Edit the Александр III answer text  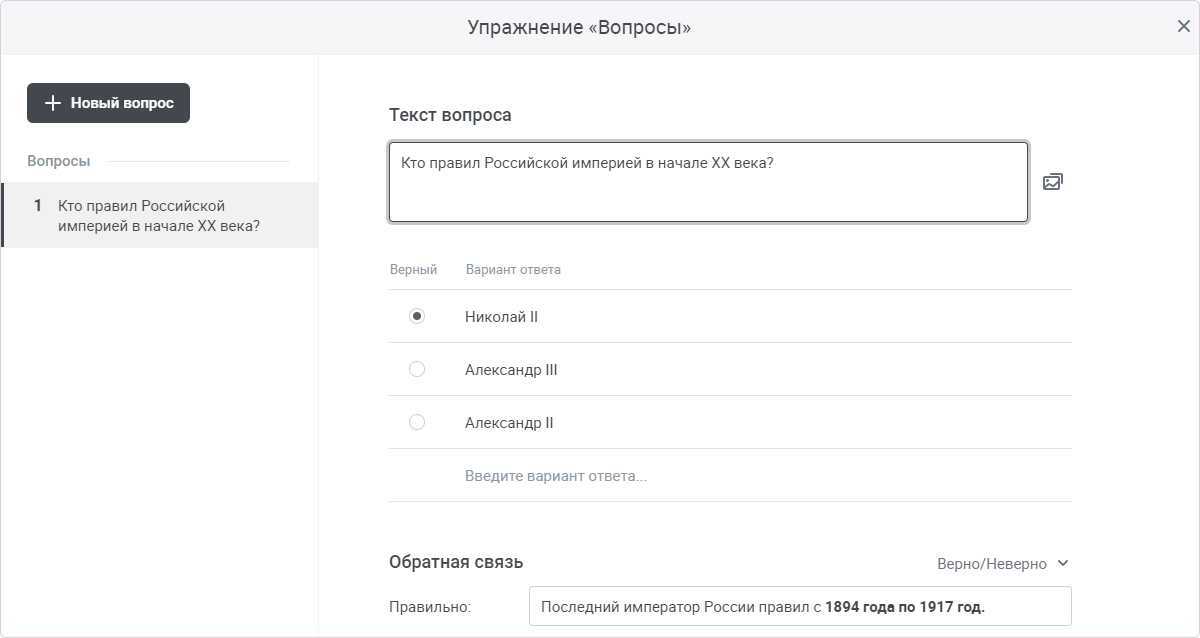[x=511, y=370]
